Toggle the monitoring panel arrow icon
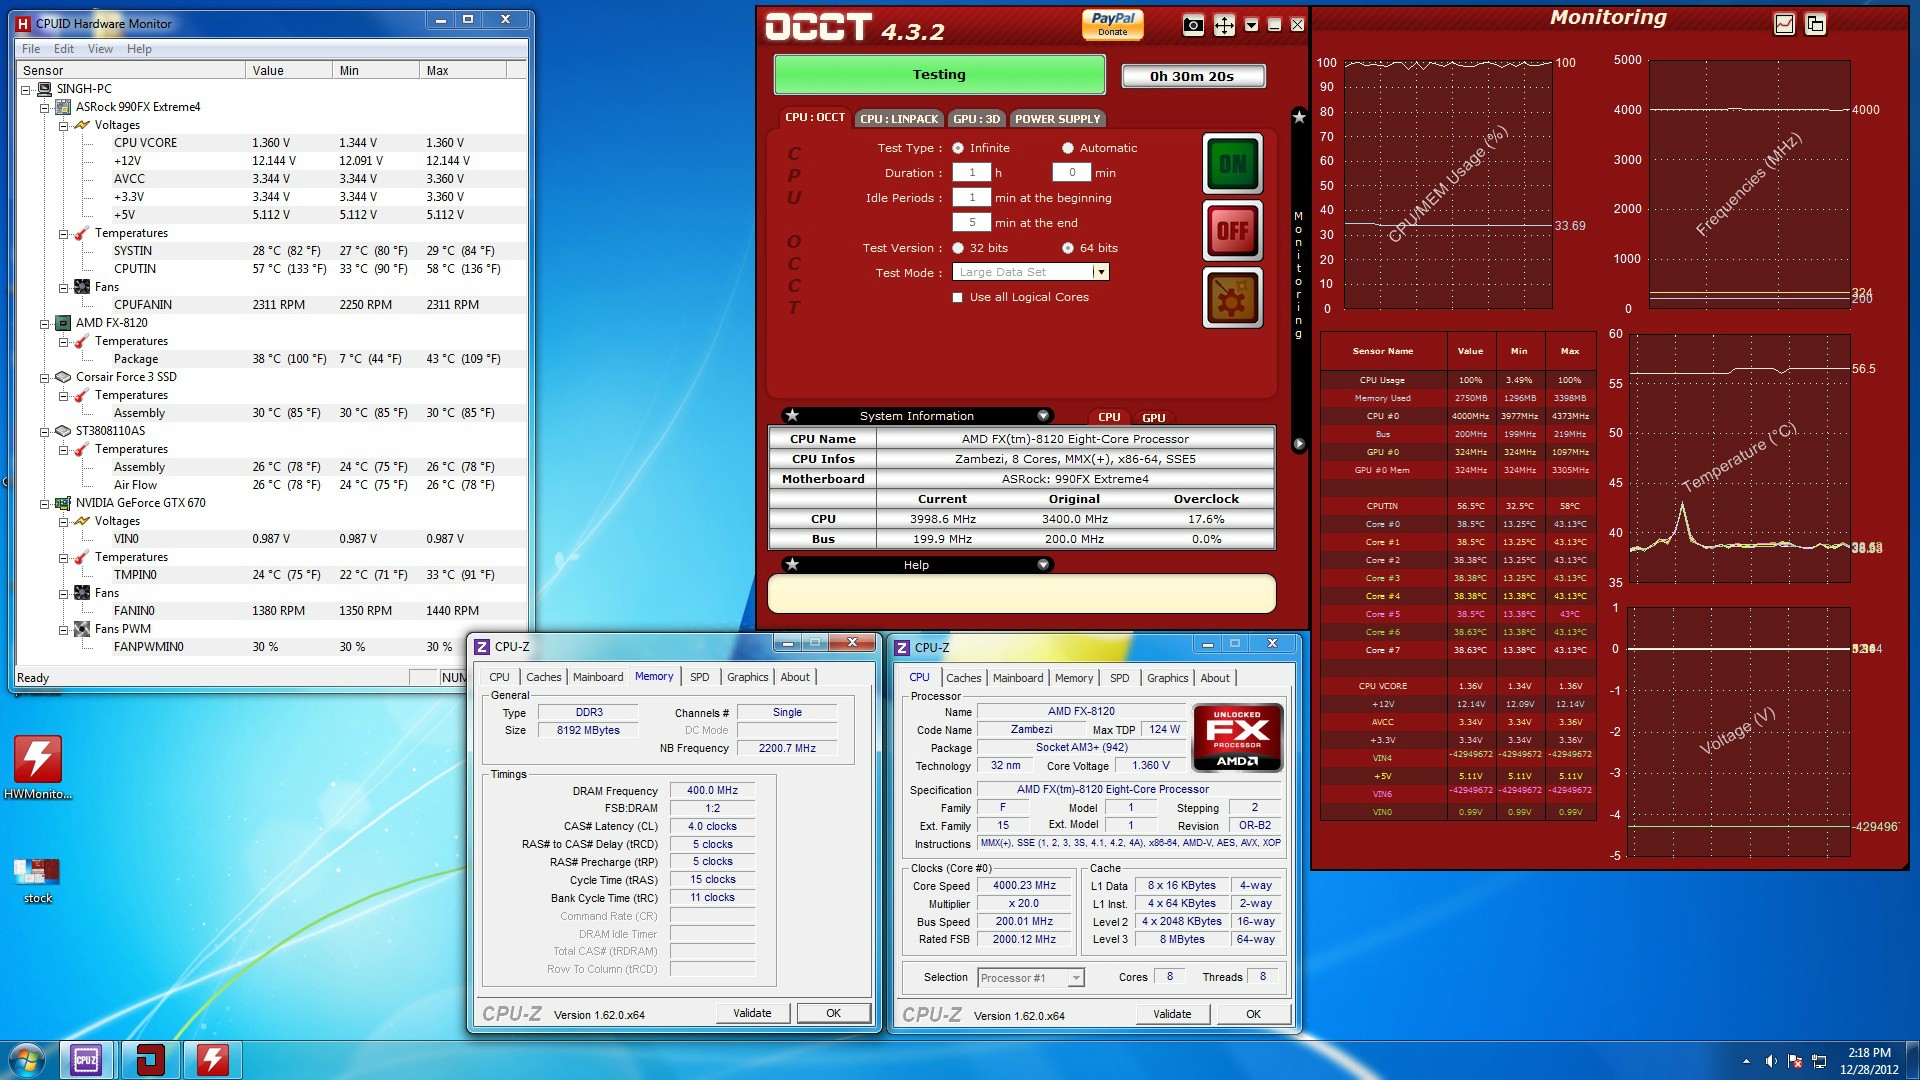The image size is (1920, 1080). 1299,443
